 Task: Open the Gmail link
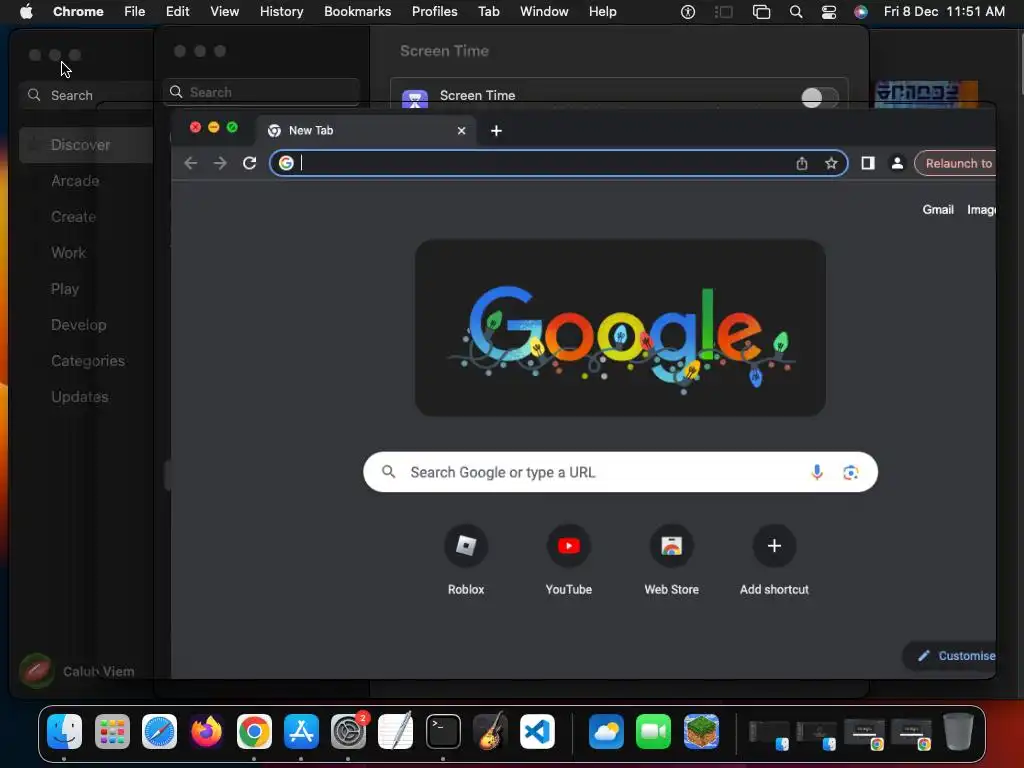point(938,210)
